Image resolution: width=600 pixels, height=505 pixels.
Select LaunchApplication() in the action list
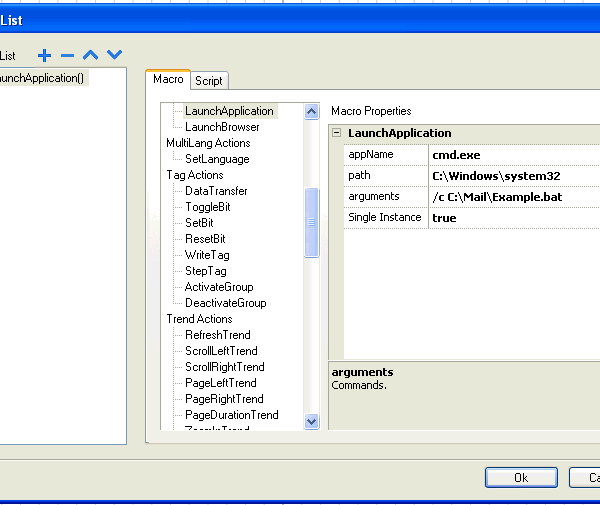tap(42, 78)
